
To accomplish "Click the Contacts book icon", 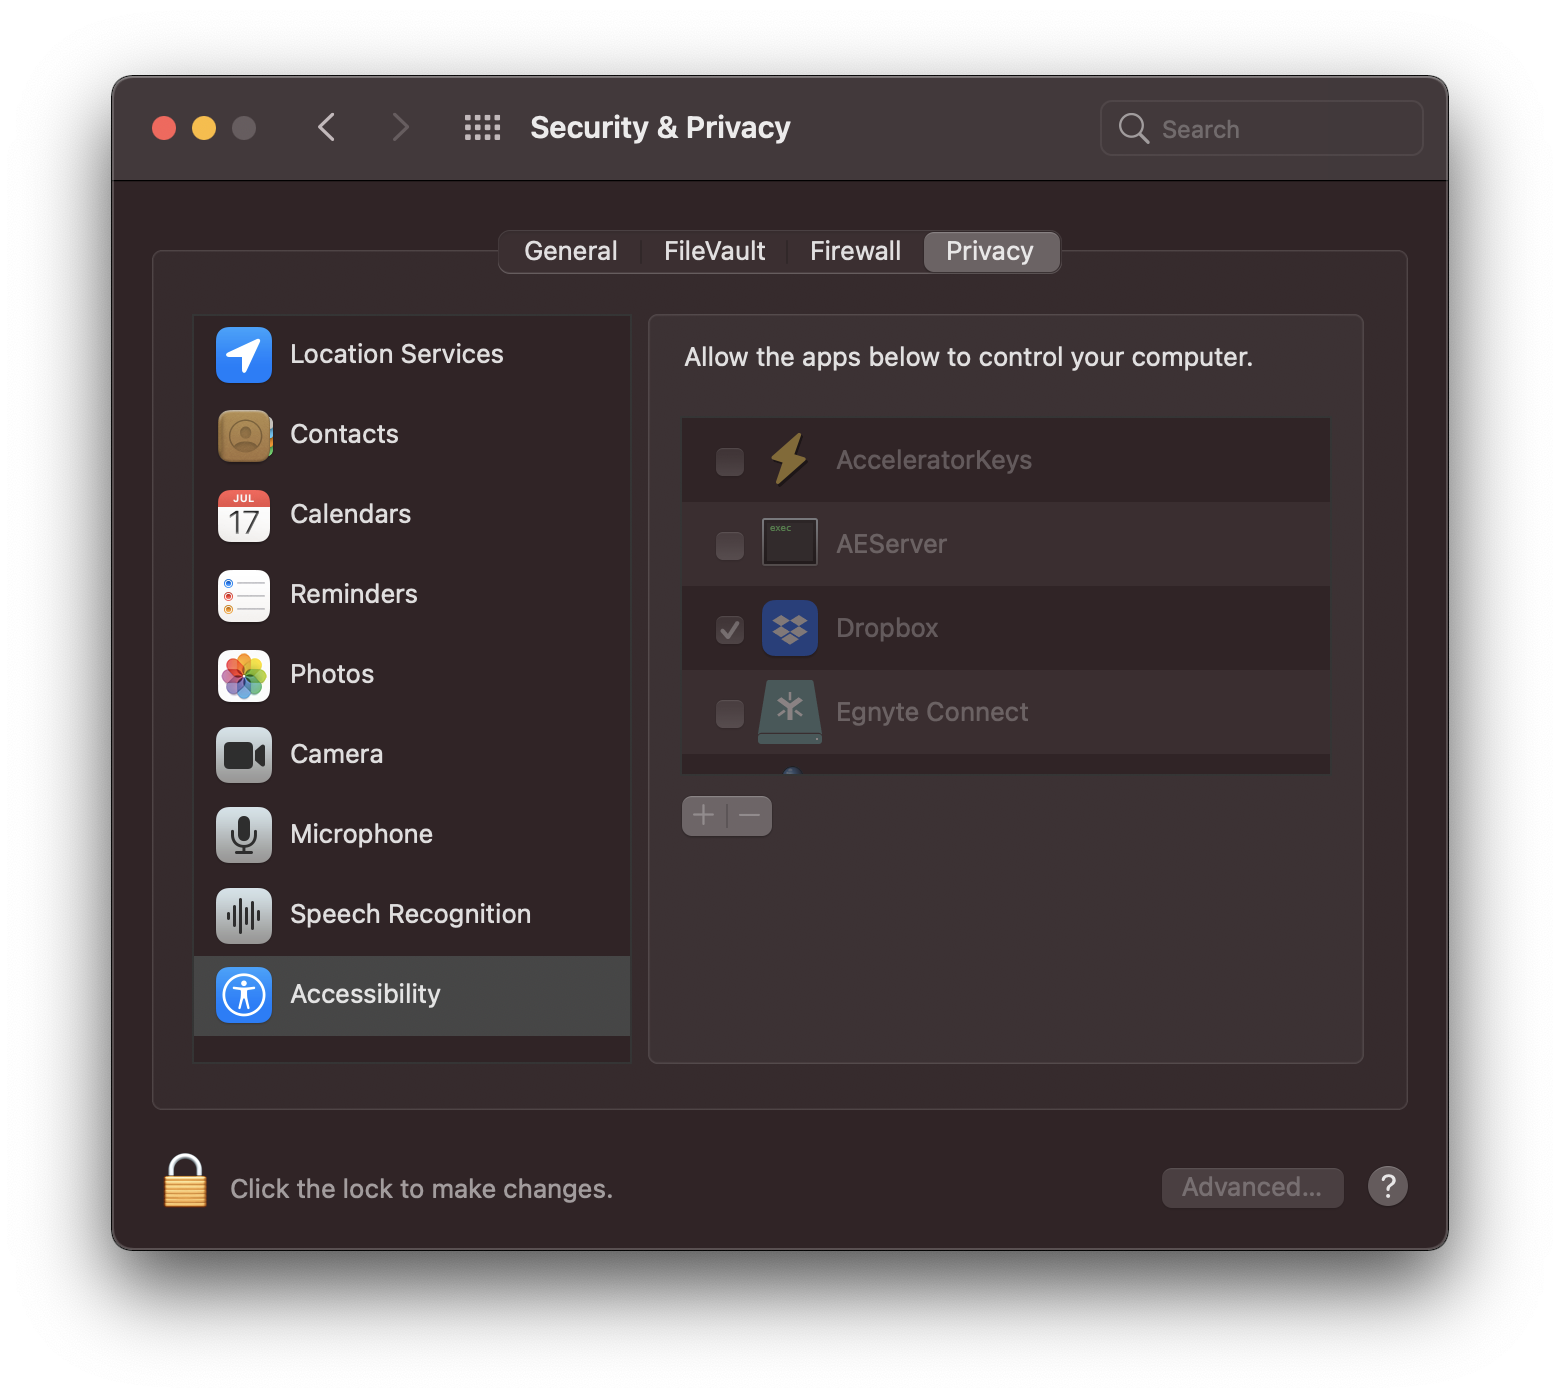I will [244, 435].
